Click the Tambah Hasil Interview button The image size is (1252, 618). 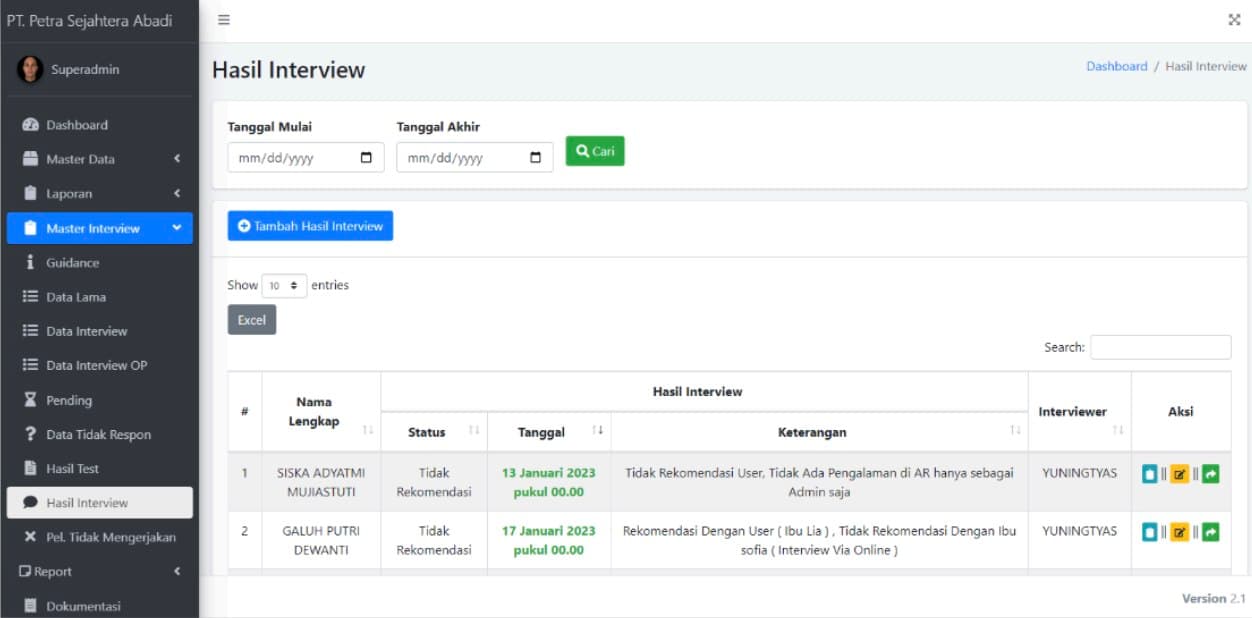tap(310, 226)
